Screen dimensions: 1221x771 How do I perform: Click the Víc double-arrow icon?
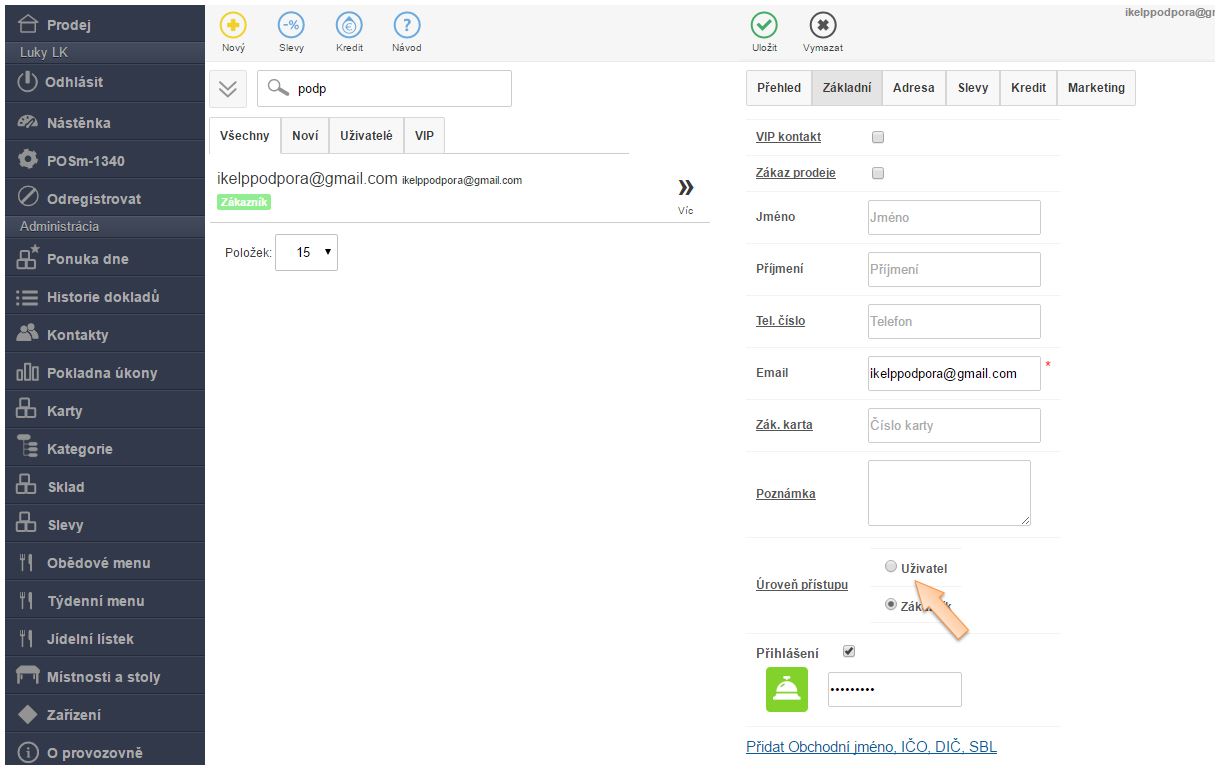685,188
